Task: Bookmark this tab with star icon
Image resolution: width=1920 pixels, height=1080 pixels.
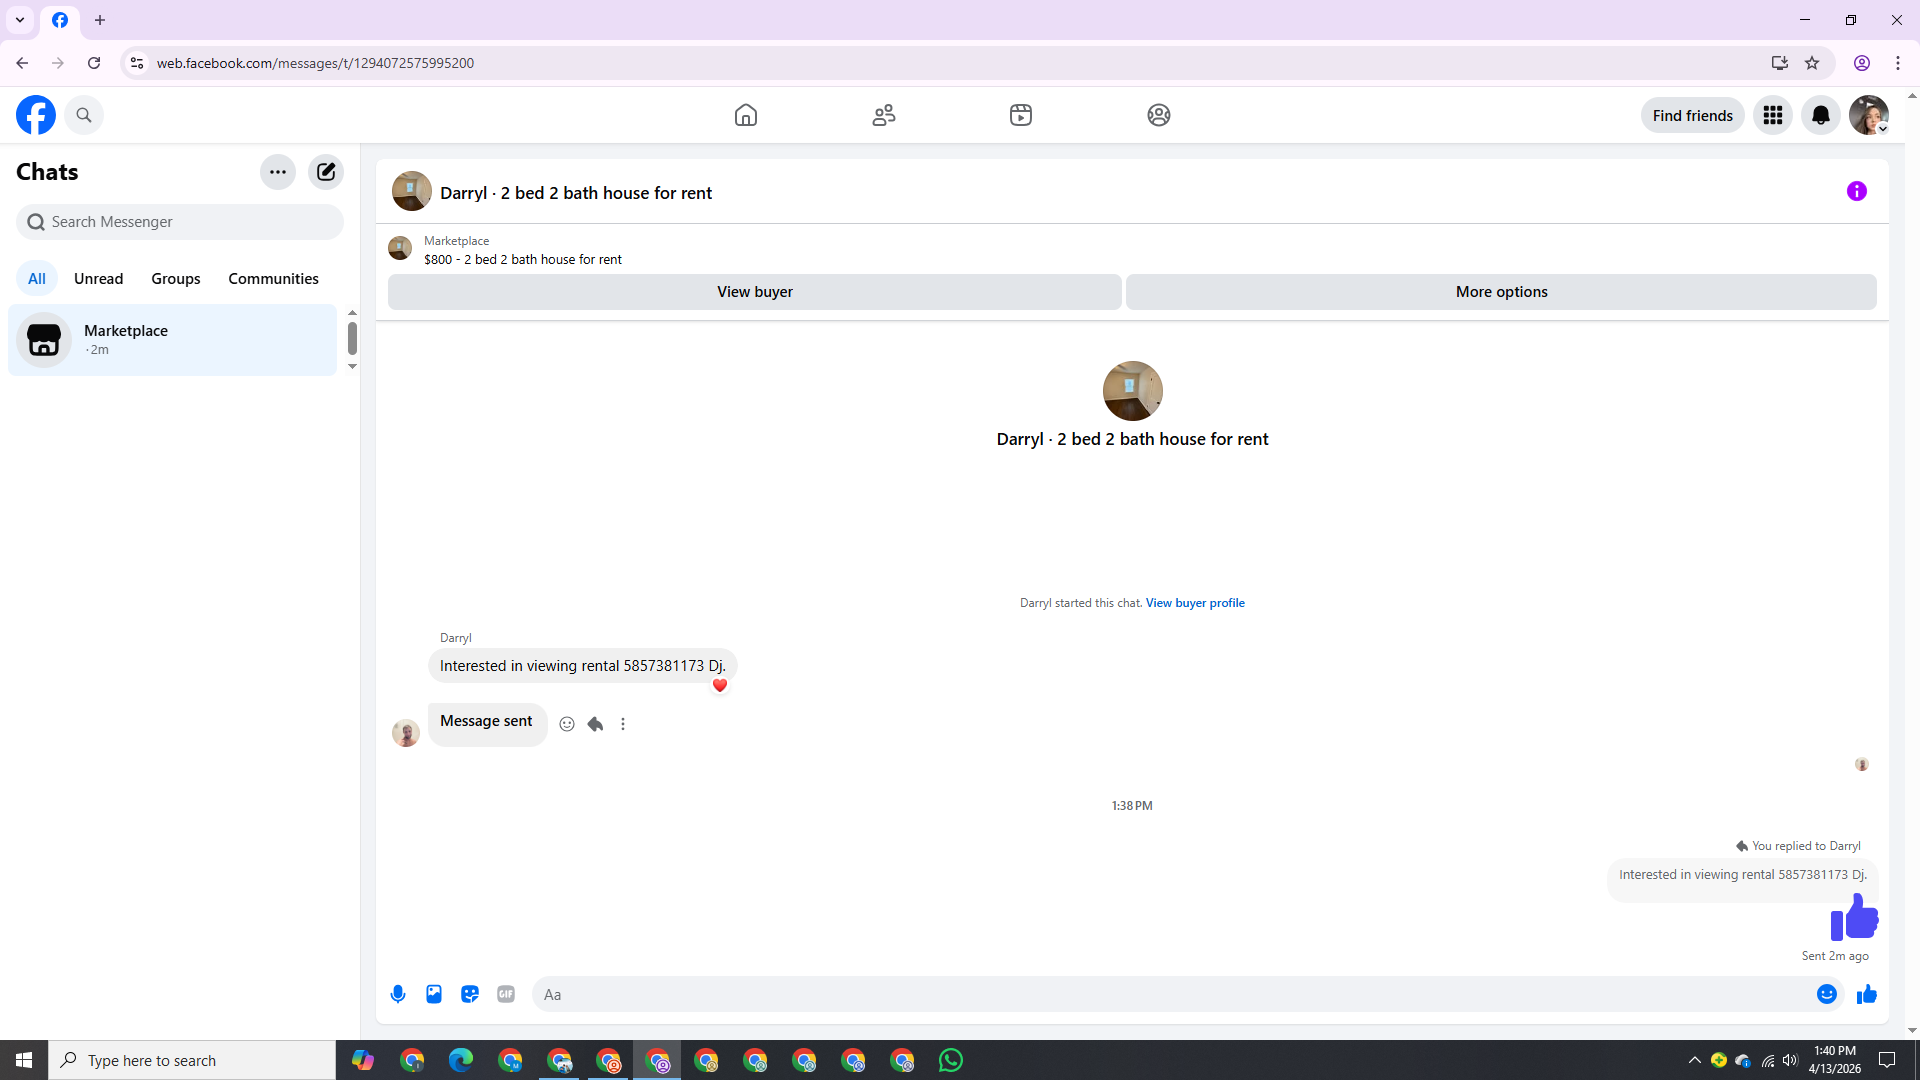Action: click(1812, 63)
